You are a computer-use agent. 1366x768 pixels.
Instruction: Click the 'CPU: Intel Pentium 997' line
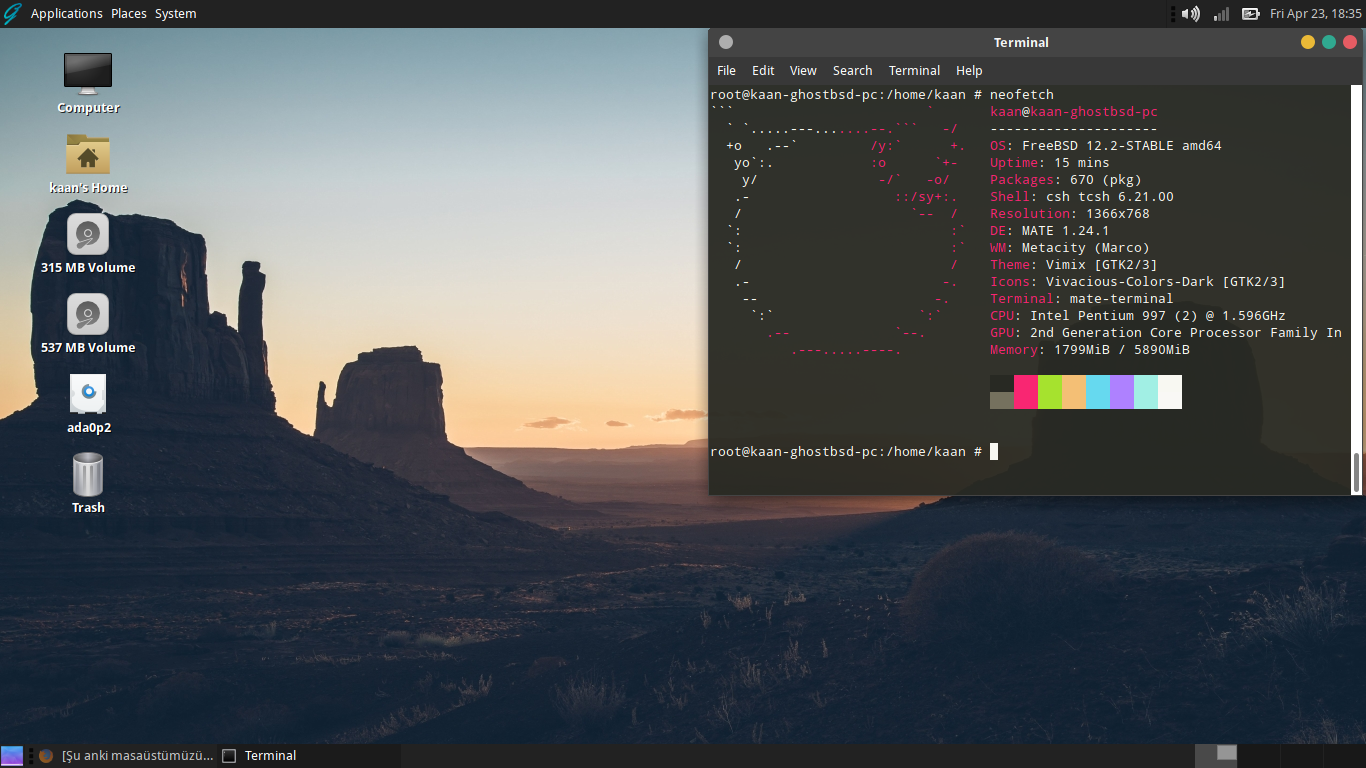(1138, 316)
